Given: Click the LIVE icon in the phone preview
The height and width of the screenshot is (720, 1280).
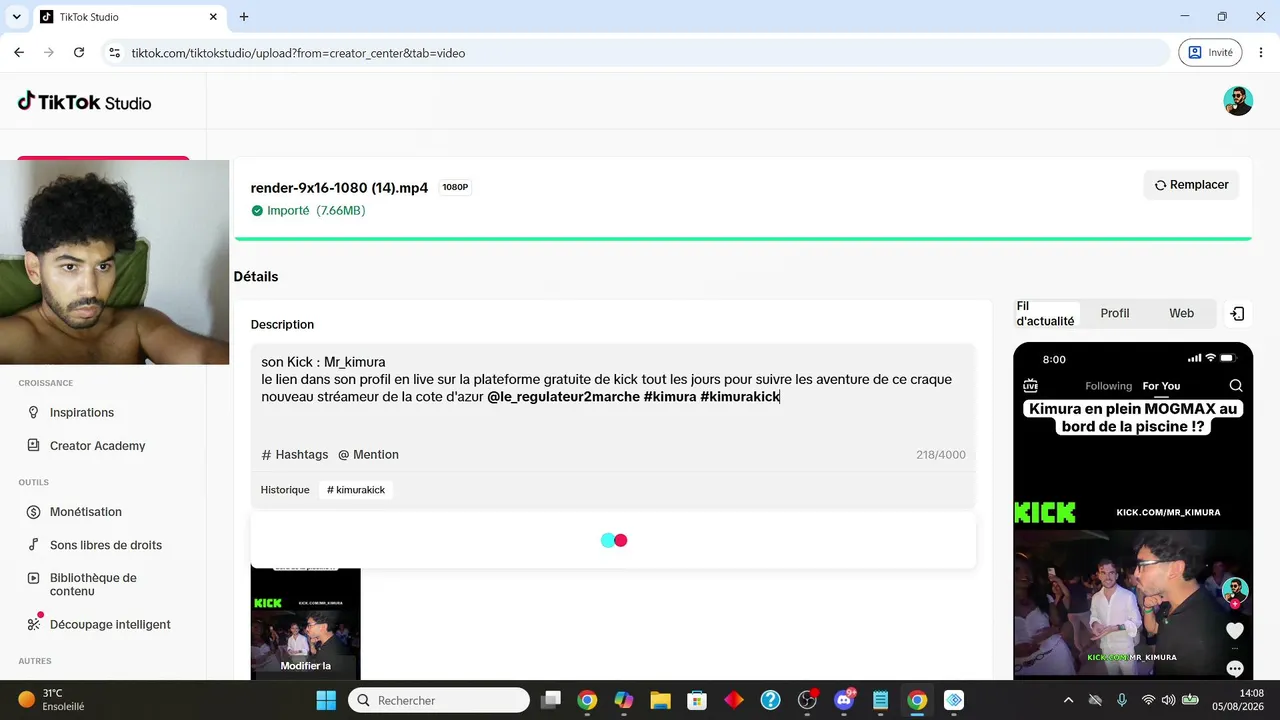Looking at the screenshot, I should [x=1031, y=386].
